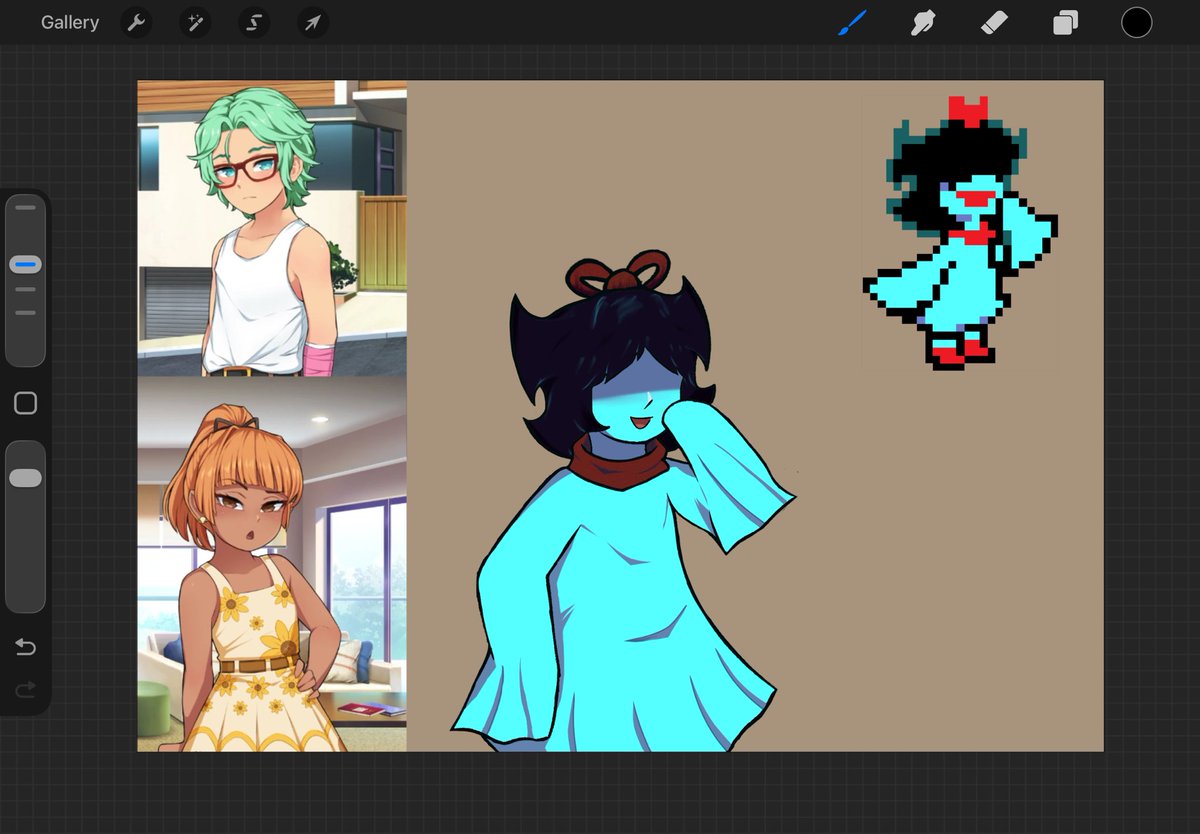Click the pixel-art sprite reference
This screenshot has height=834, width=1200.
(961, 233)
